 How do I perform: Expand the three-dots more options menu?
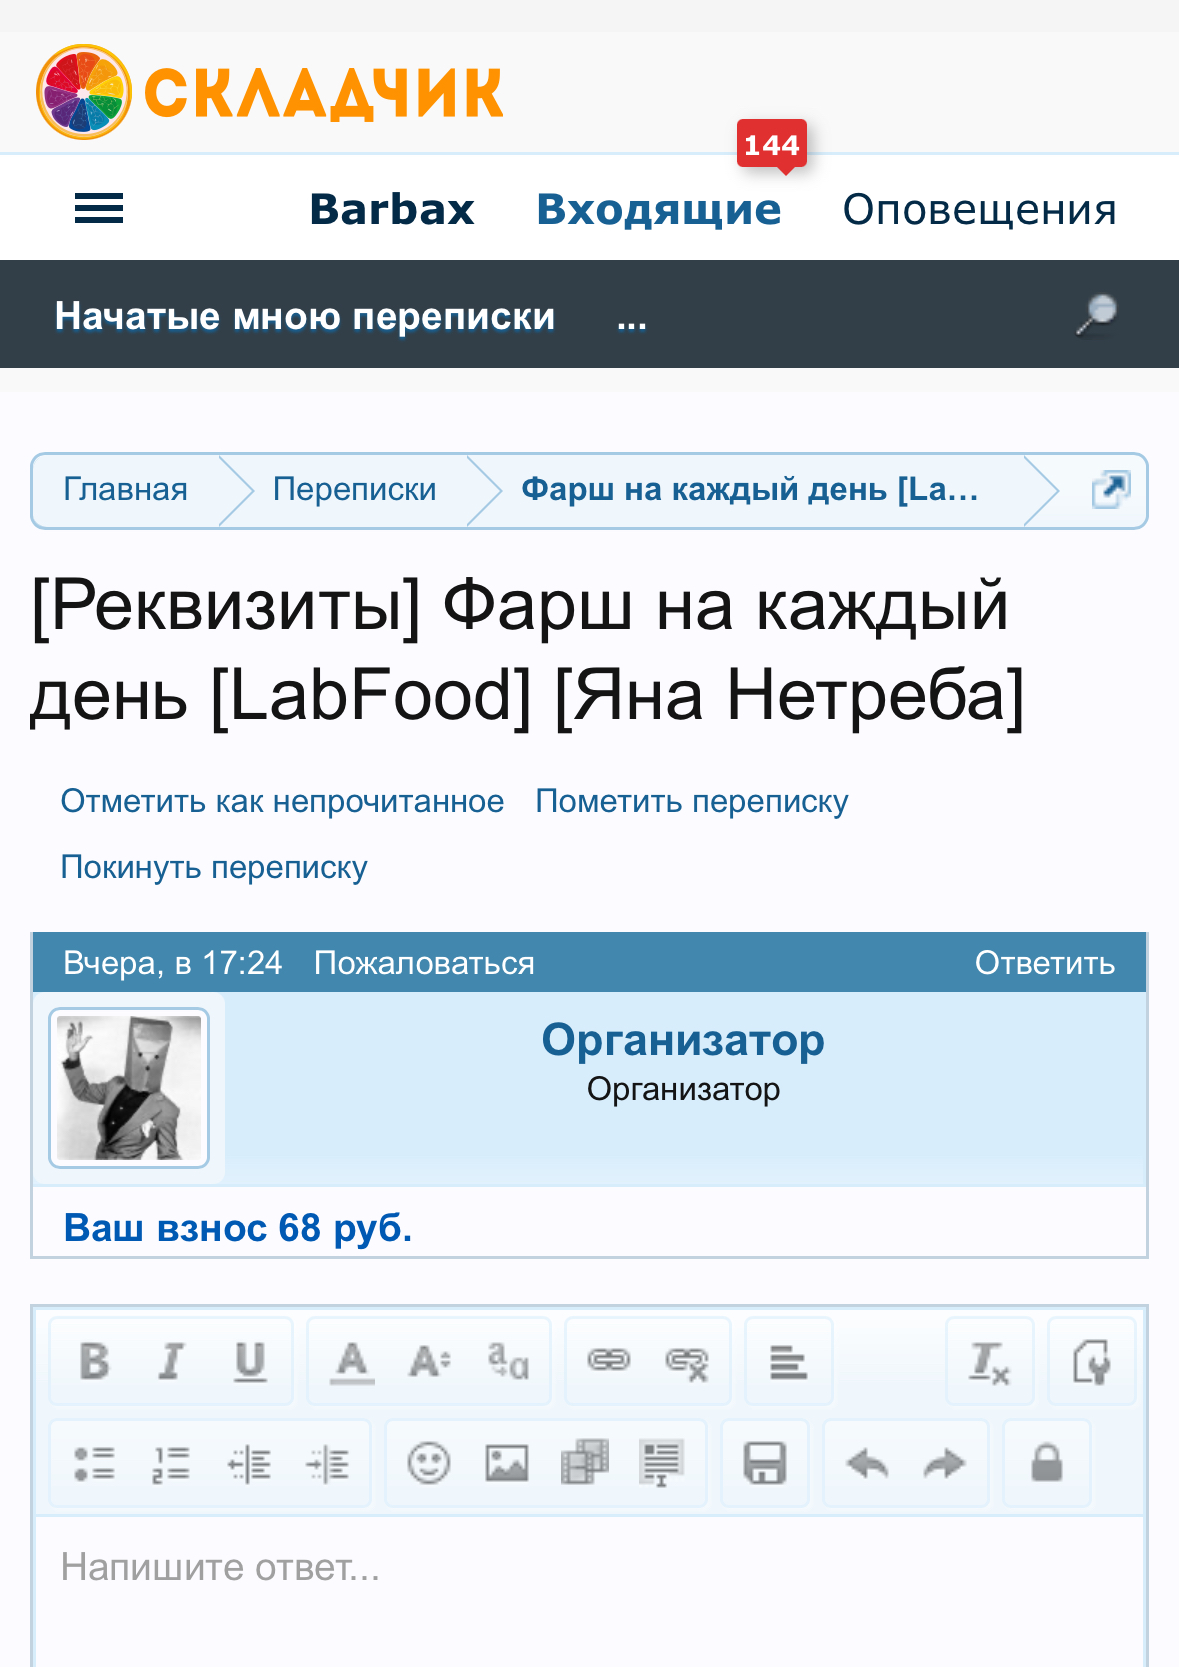coord(631,317)
